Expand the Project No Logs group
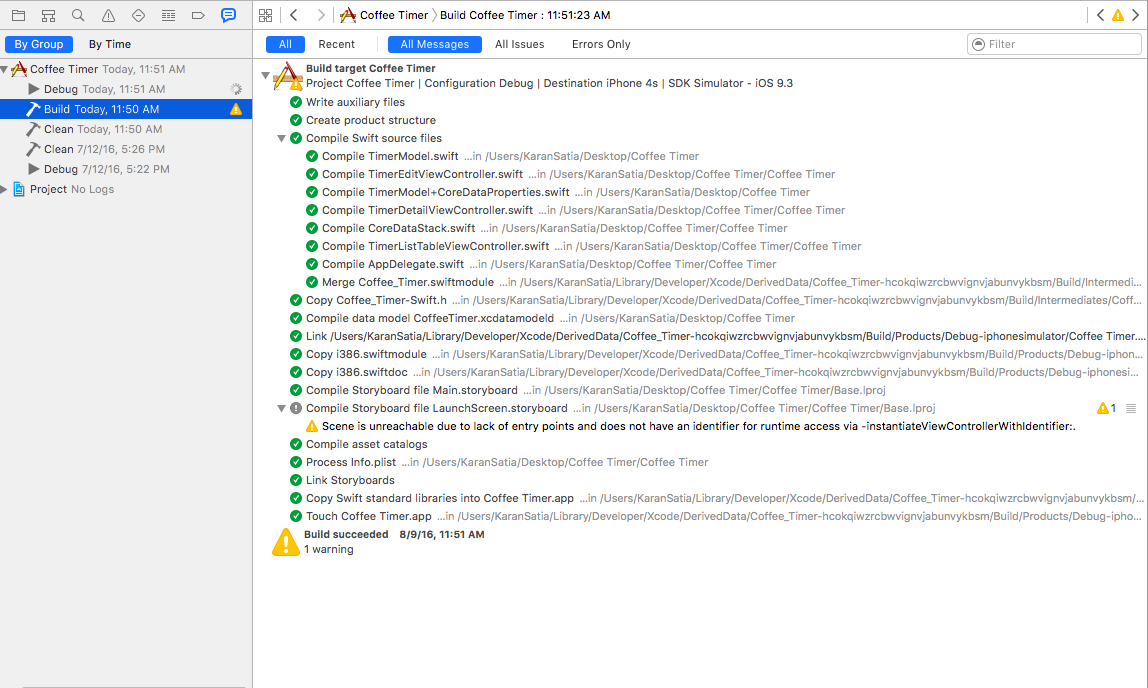Image resolution: width=1148 pixels, height=688 pixels. [4, 190]
